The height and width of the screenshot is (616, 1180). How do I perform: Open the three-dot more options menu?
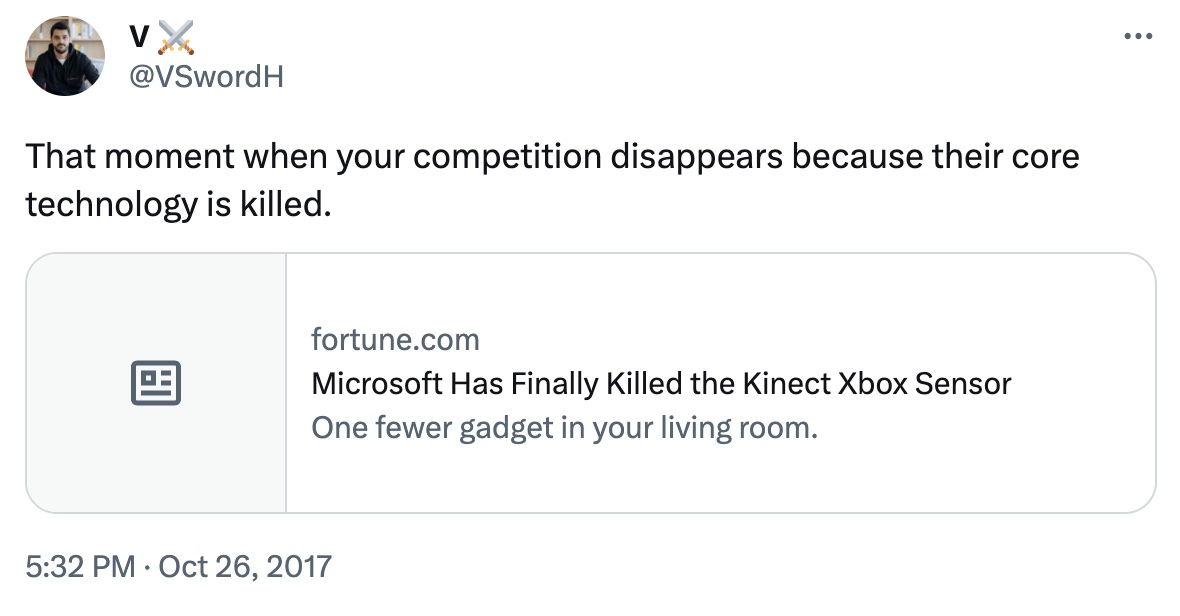tap(1139, 37)
